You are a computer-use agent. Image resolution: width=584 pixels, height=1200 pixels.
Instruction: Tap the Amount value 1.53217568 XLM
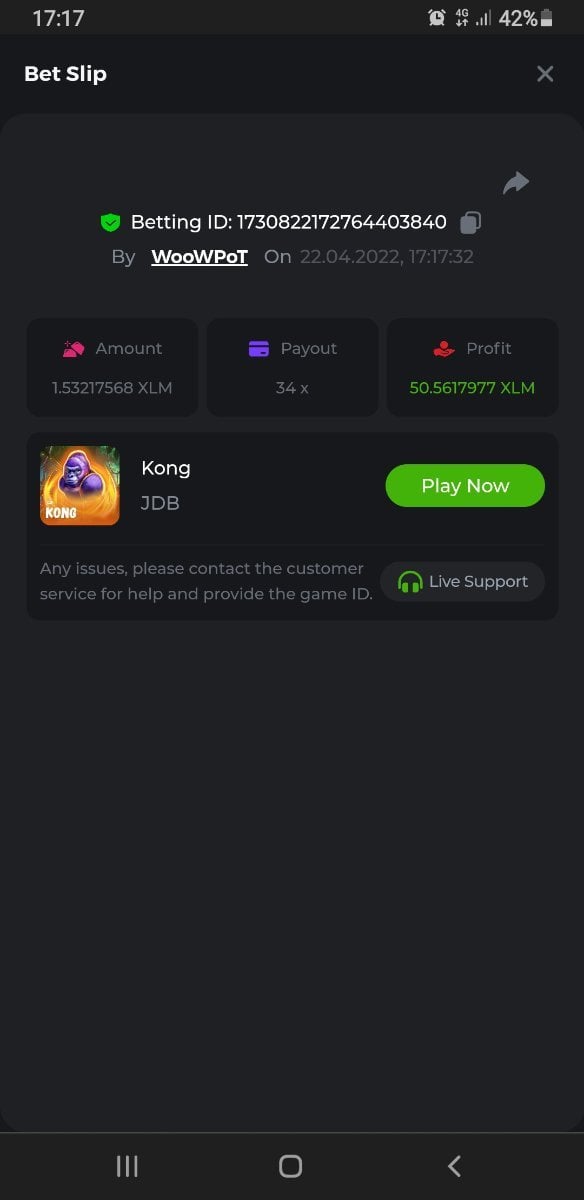pos(112,388)
